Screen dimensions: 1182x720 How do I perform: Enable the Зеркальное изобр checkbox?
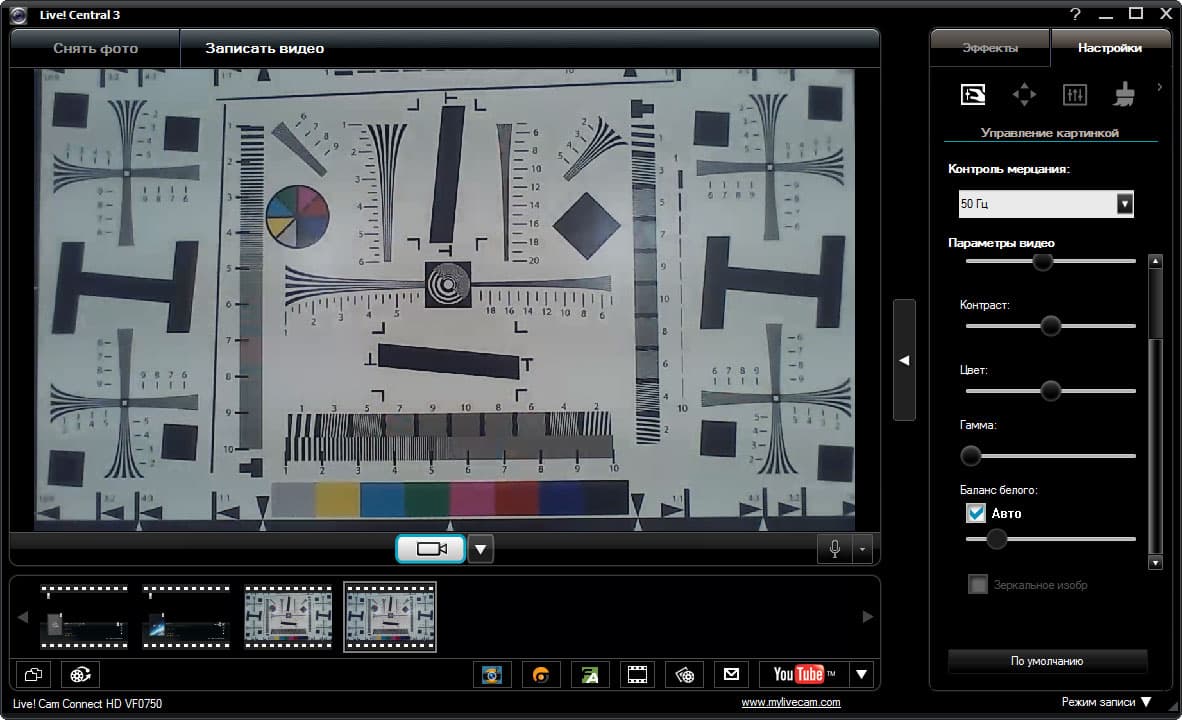tap(978, 584)
